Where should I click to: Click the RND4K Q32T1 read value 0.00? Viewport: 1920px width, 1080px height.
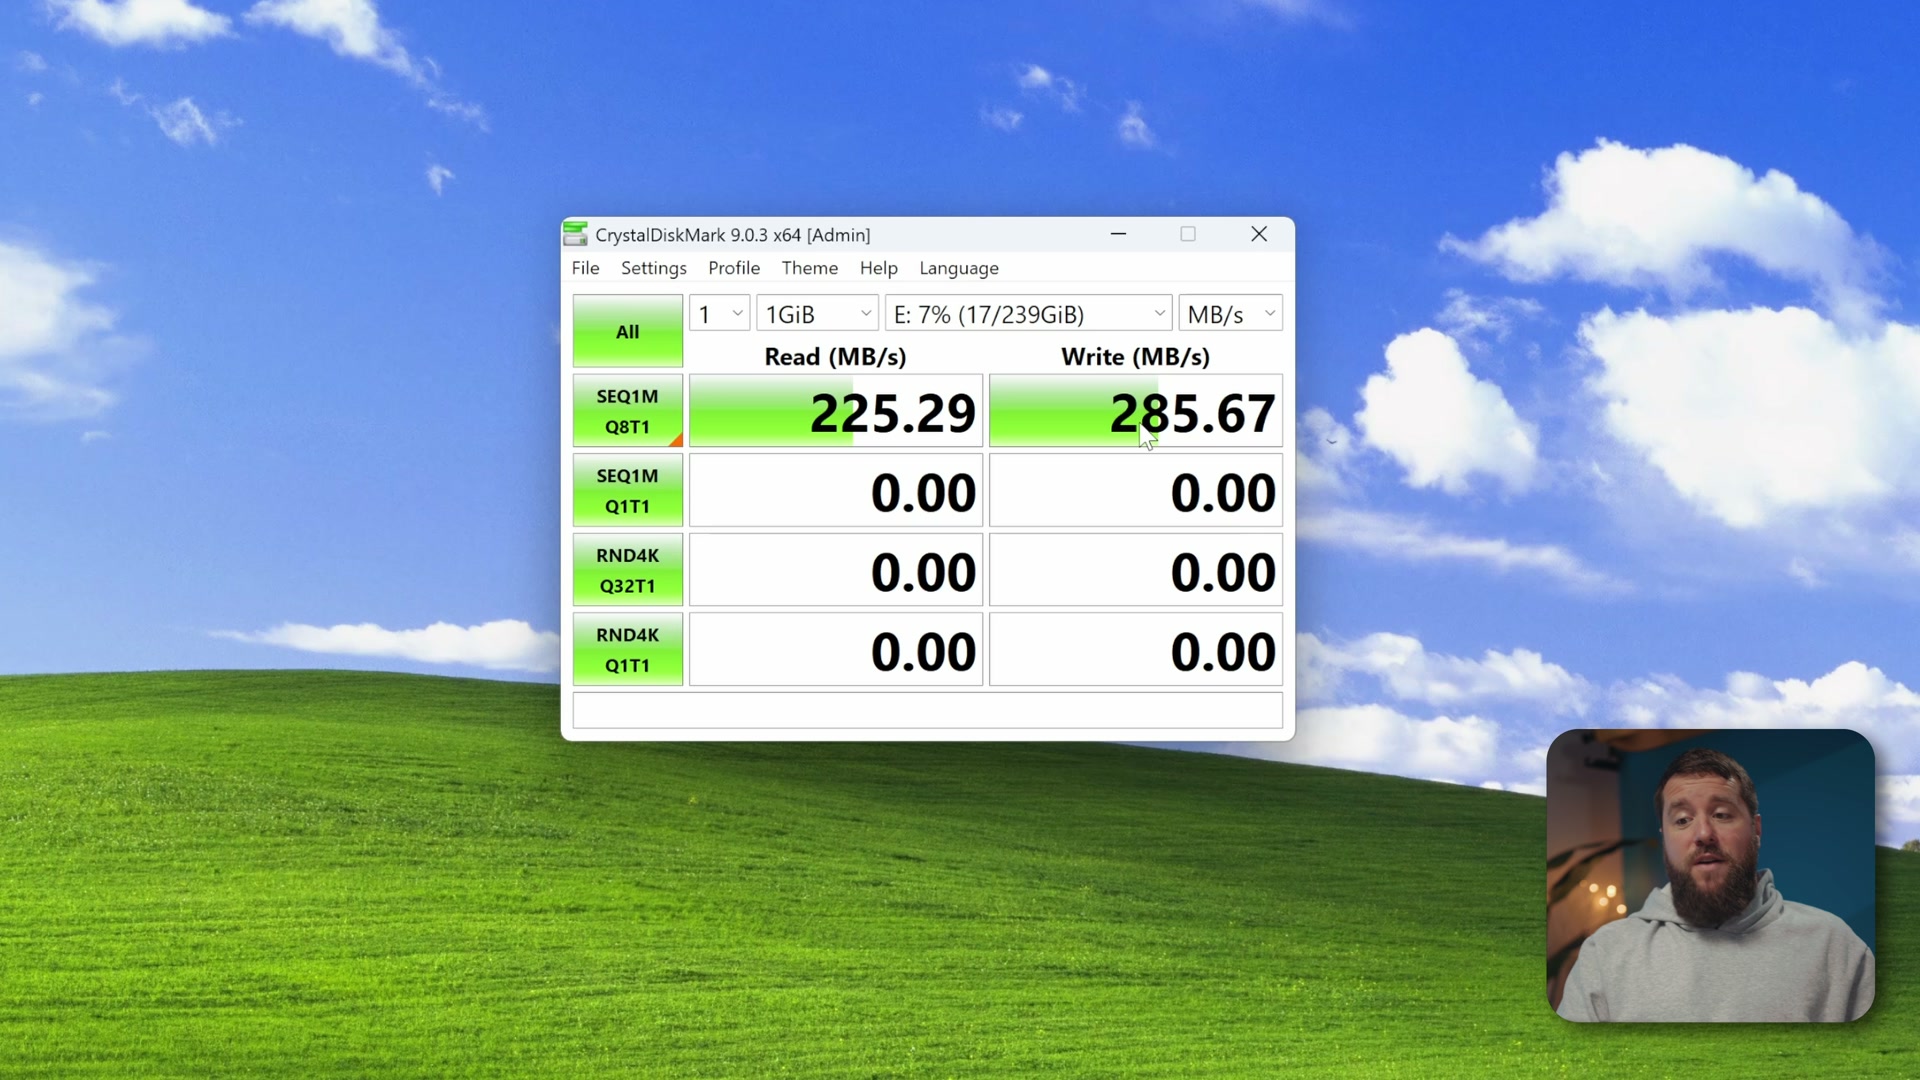(x=836, y=570)
